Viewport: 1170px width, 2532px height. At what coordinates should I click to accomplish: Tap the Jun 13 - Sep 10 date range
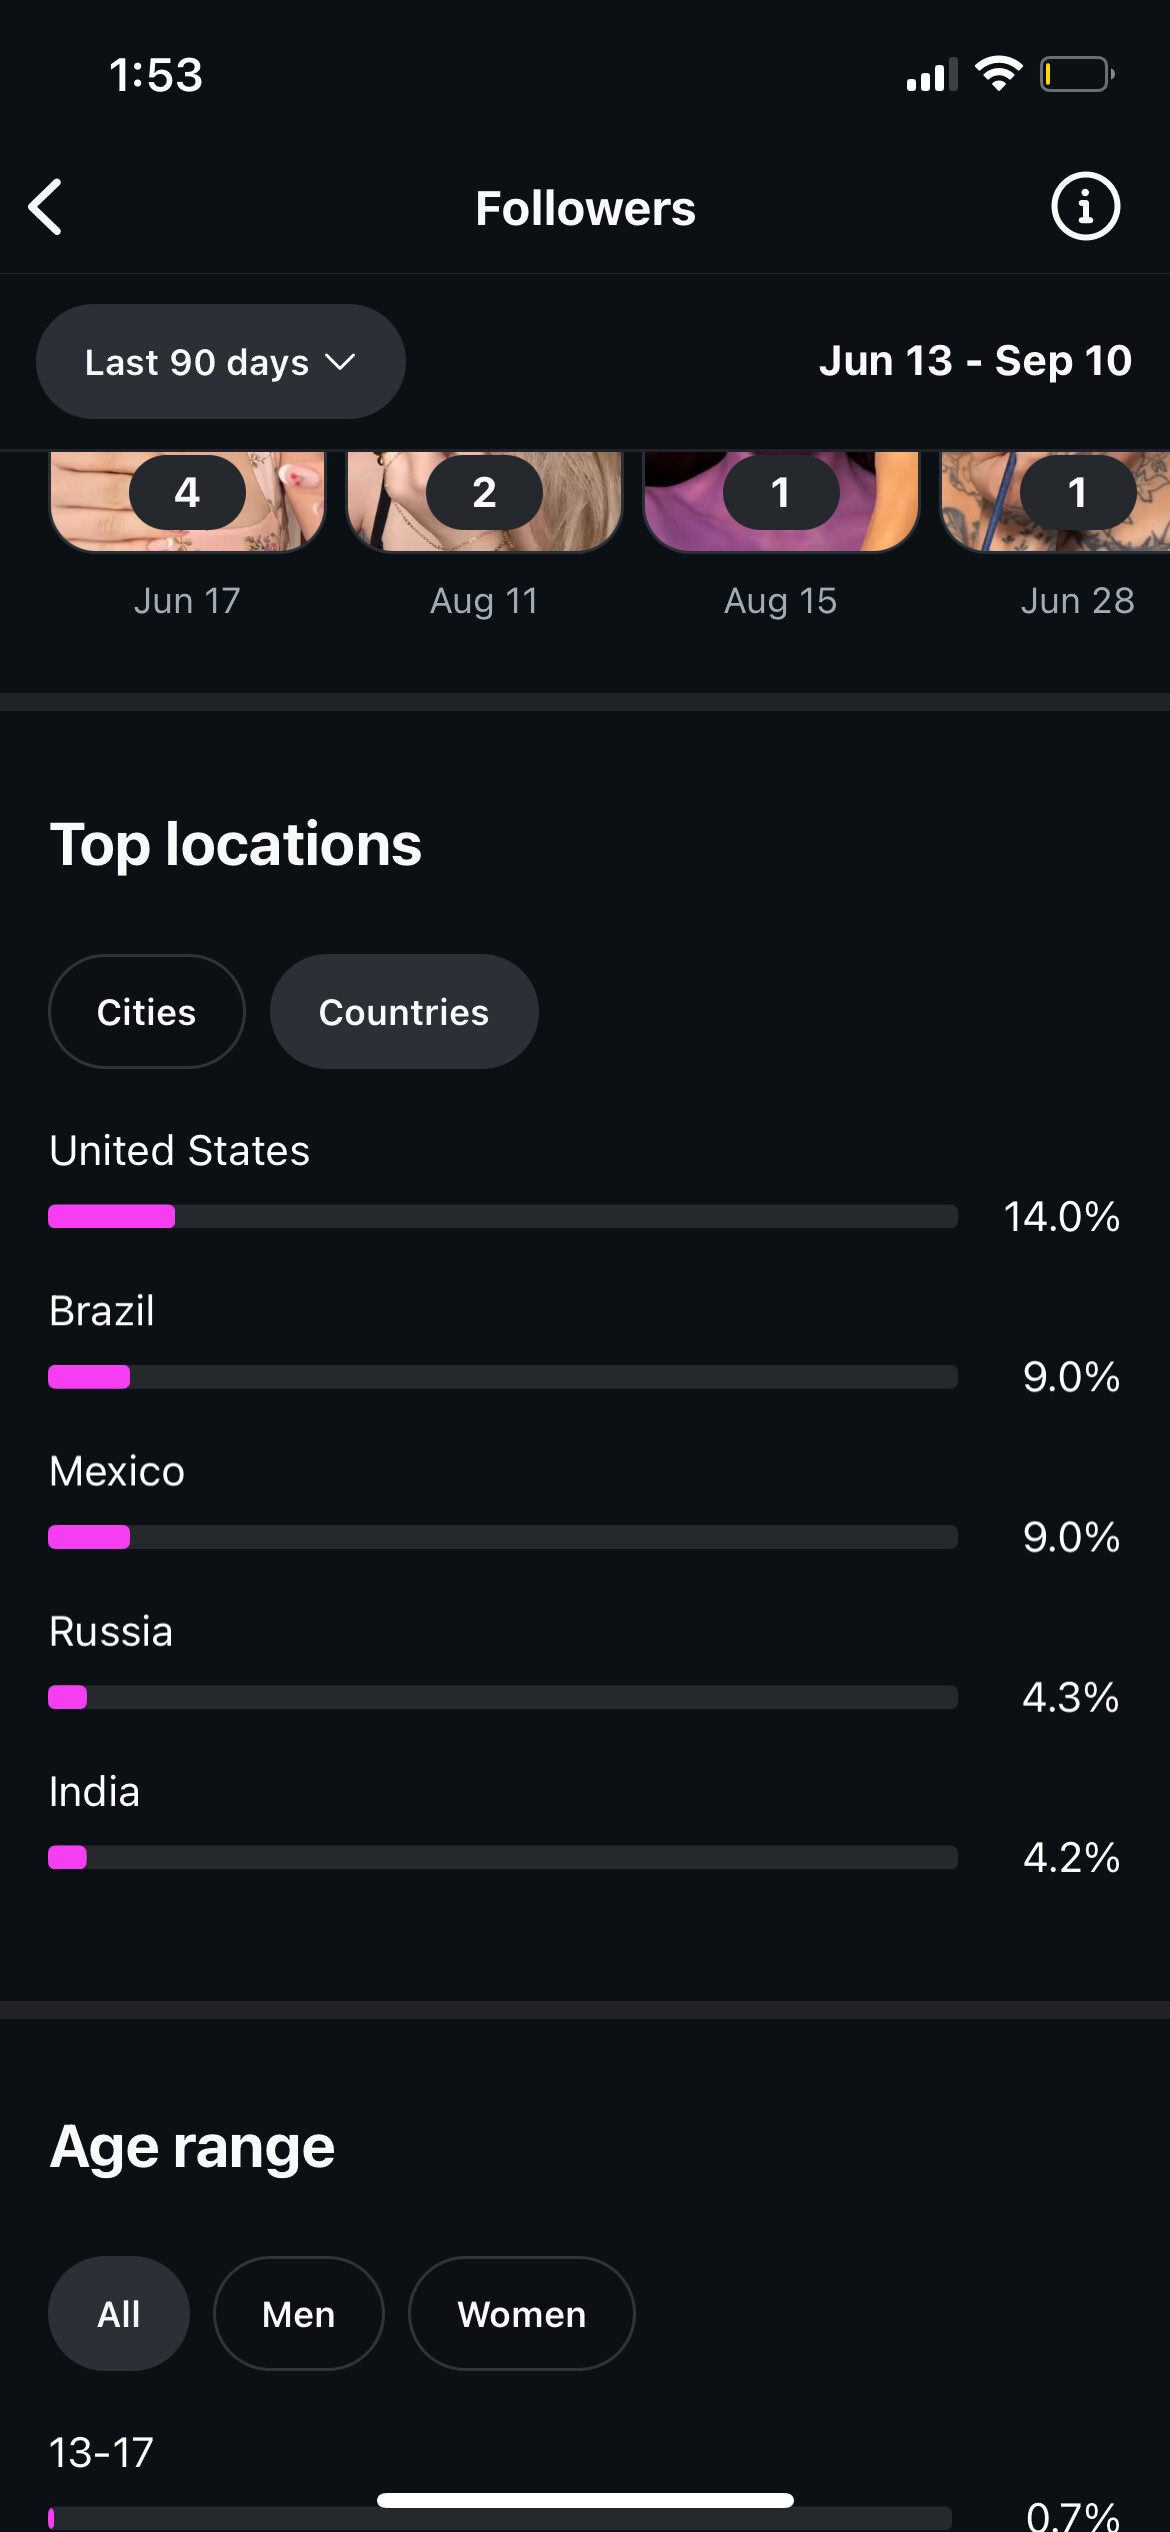tap(975, 361)
